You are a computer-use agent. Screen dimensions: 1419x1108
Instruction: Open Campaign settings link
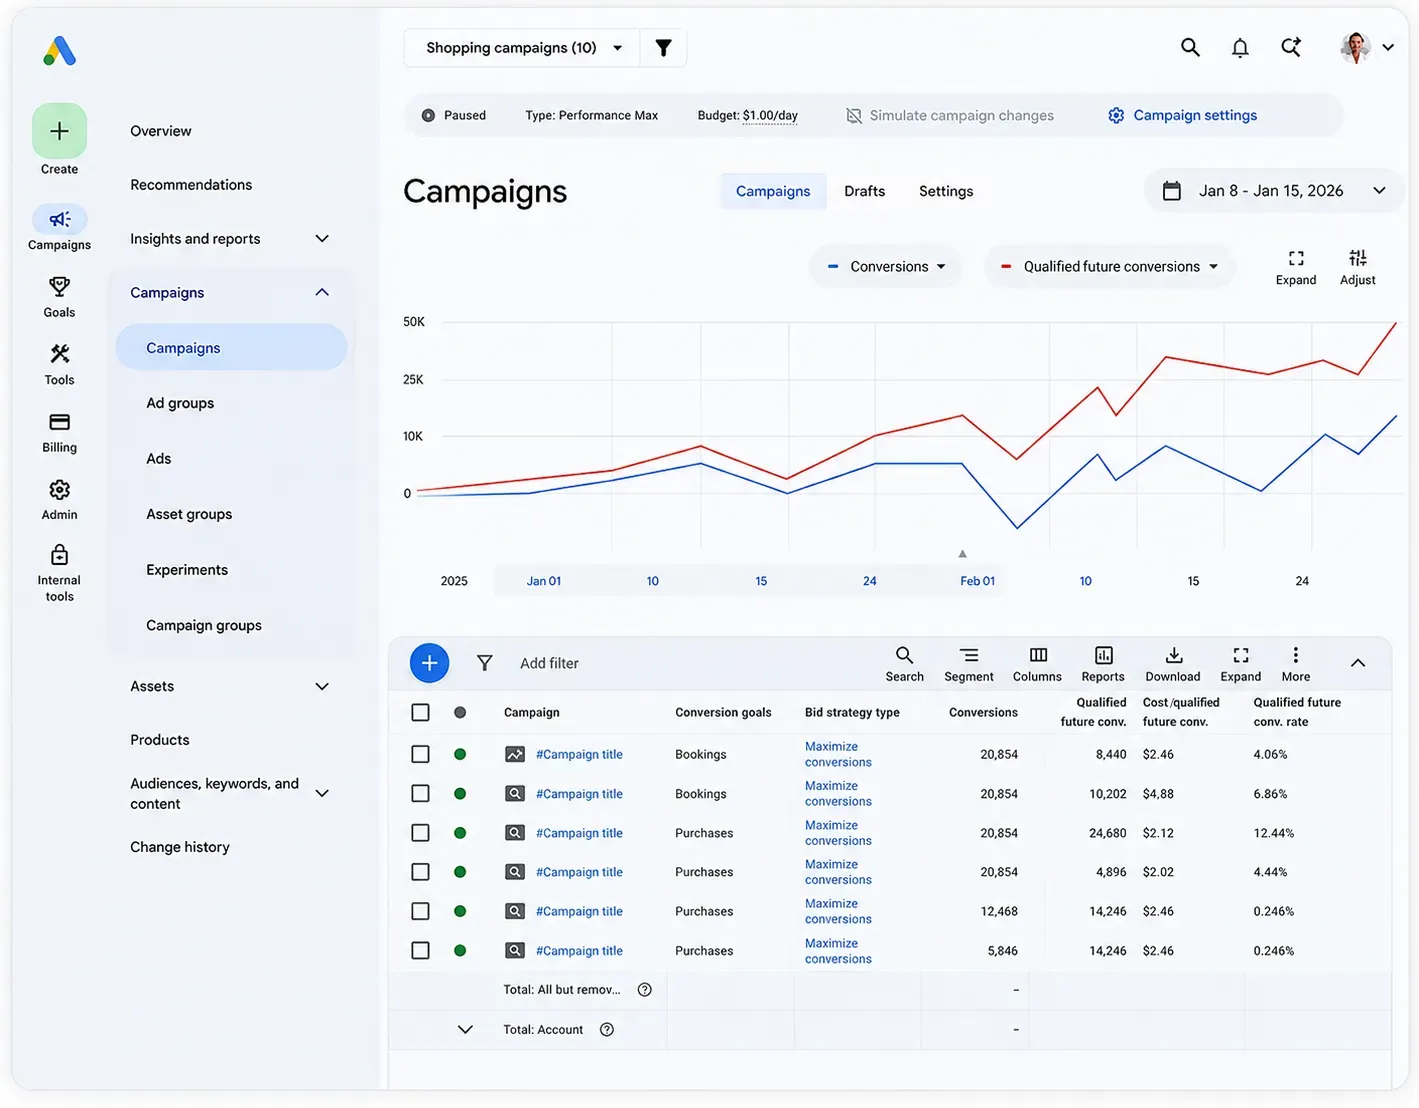1183,116
